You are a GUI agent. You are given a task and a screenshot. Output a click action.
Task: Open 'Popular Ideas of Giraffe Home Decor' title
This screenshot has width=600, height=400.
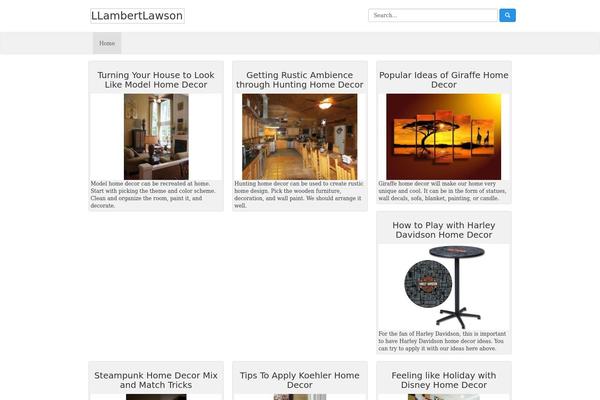[x=443, y=80]
